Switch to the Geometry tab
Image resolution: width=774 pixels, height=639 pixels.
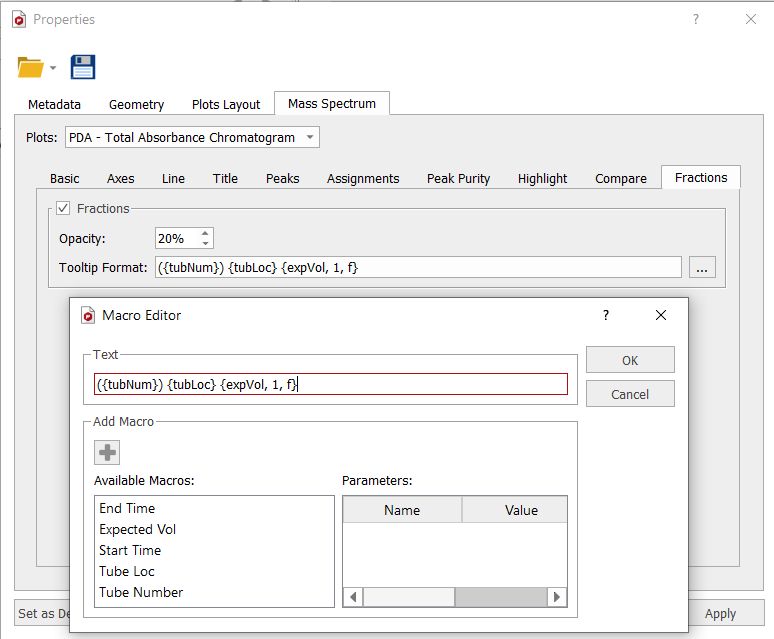136,105
